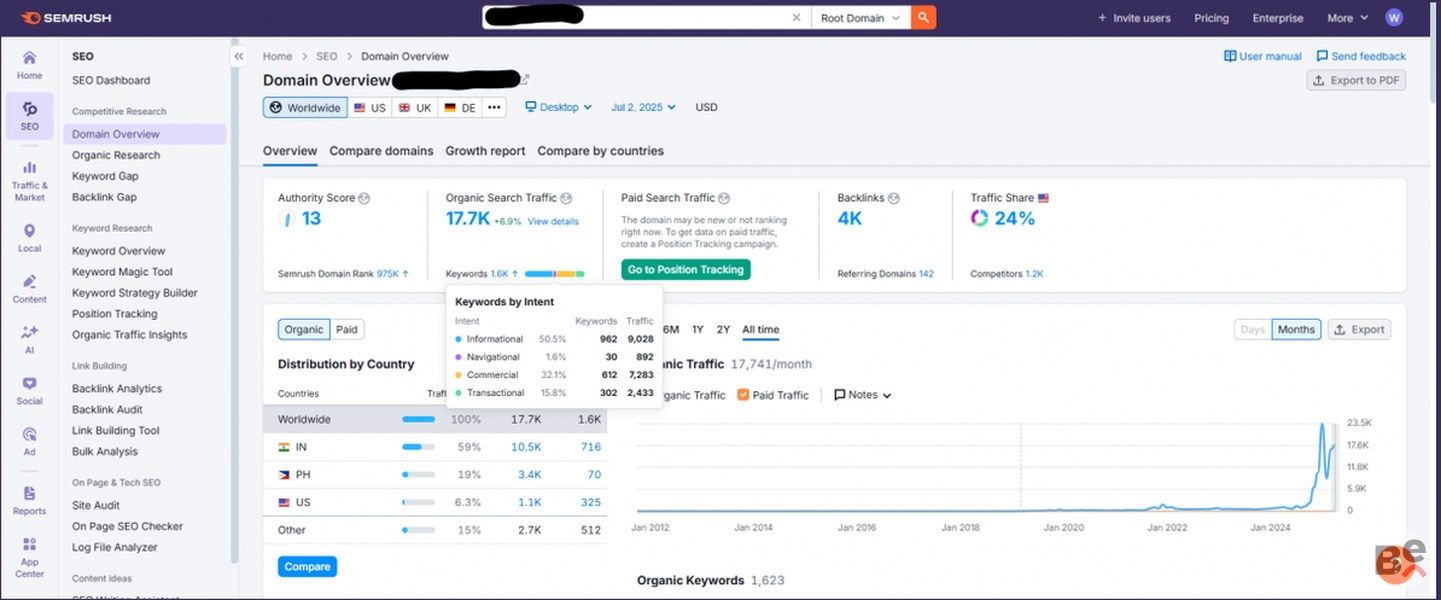Open the Content toolkit icon
This screenshot has height=600, width=1441.
(x=29, y=288)
